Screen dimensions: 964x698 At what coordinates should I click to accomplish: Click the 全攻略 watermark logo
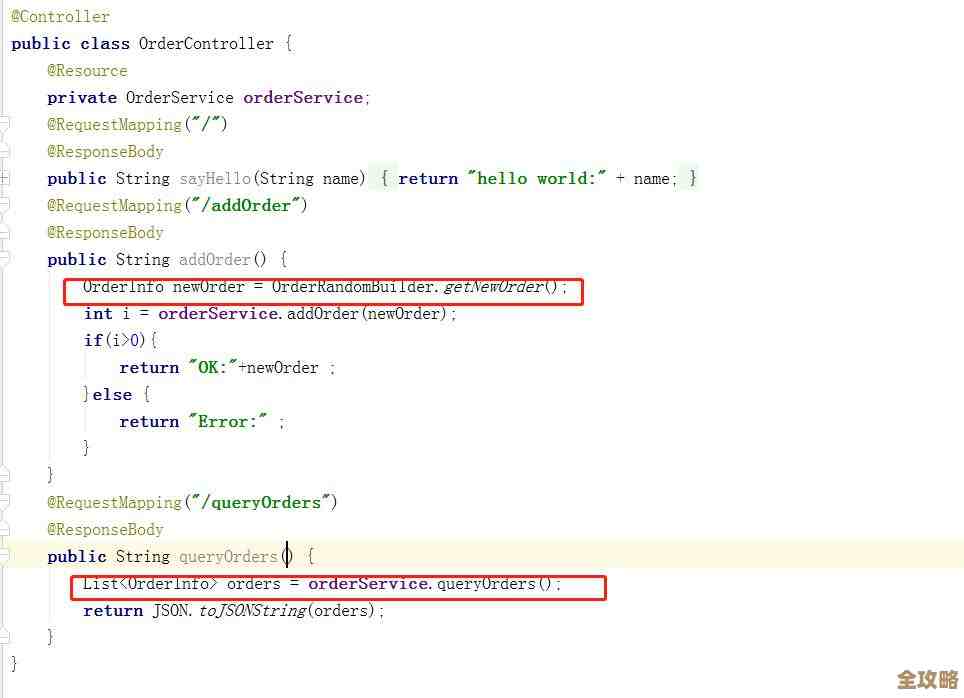927,680
